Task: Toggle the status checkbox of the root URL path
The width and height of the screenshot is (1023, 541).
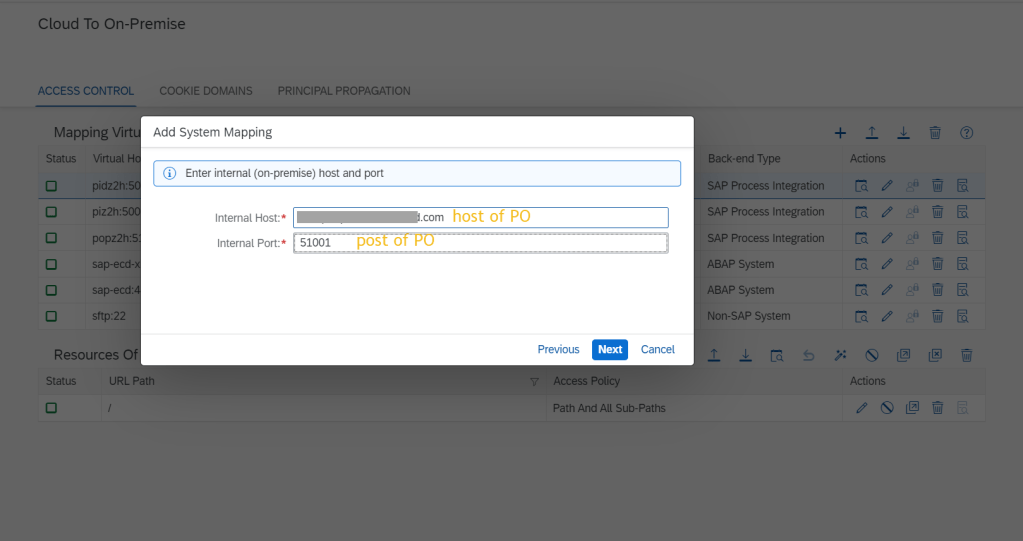Action: [x=51, y=408]
